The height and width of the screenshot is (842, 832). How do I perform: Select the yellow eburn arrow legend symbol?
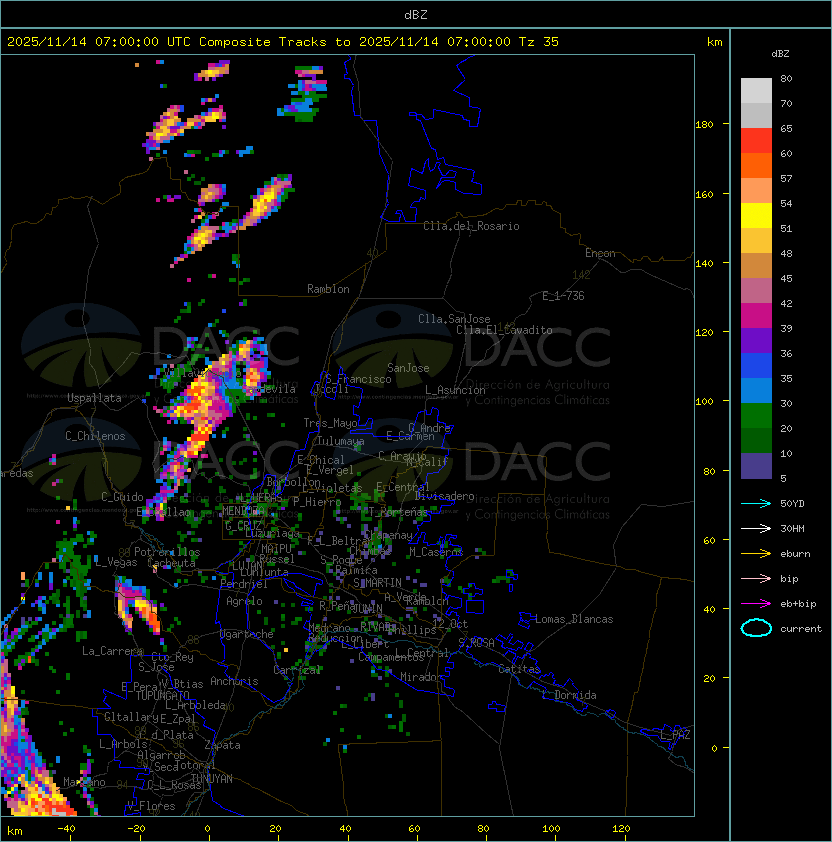[x=756, y=554]
